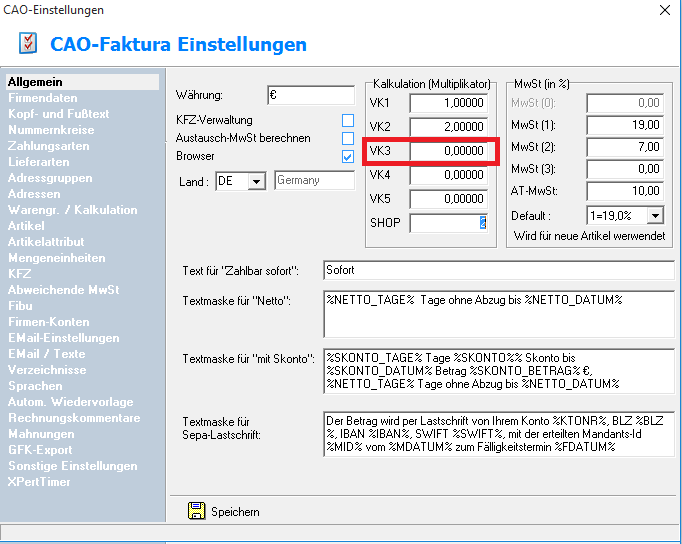Click the Währung input field
682x544 pixels.
tap(311, 95)
